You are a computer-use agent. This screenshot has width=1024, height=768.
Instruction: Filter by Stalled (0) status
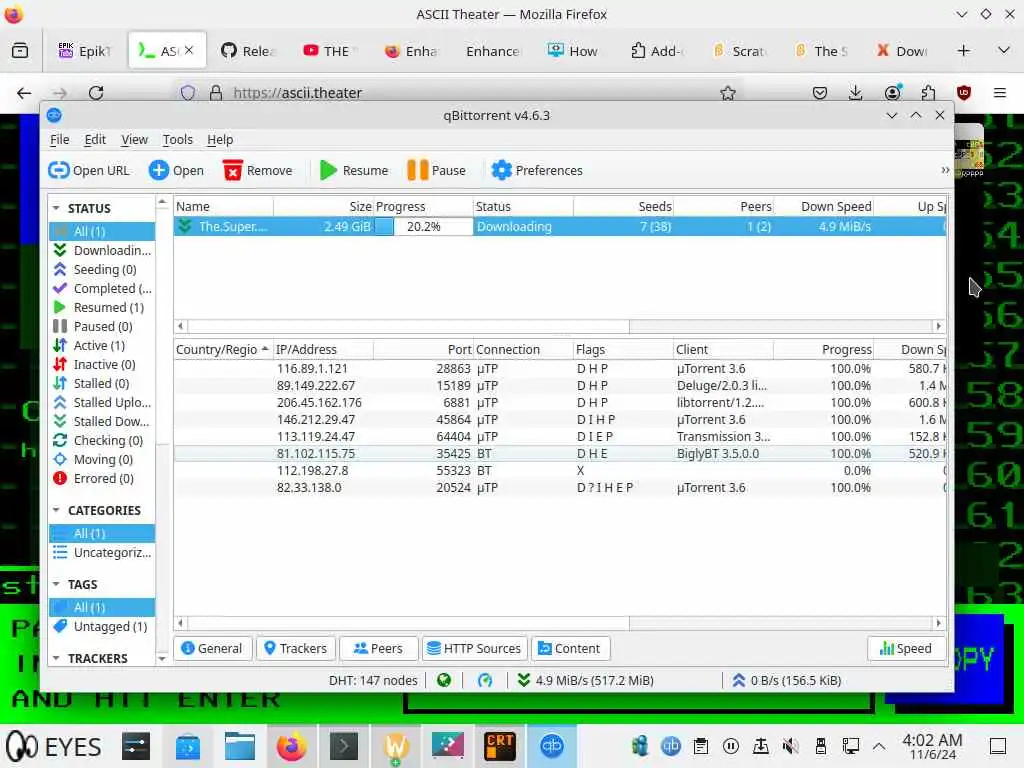click(x=103, y=383)
